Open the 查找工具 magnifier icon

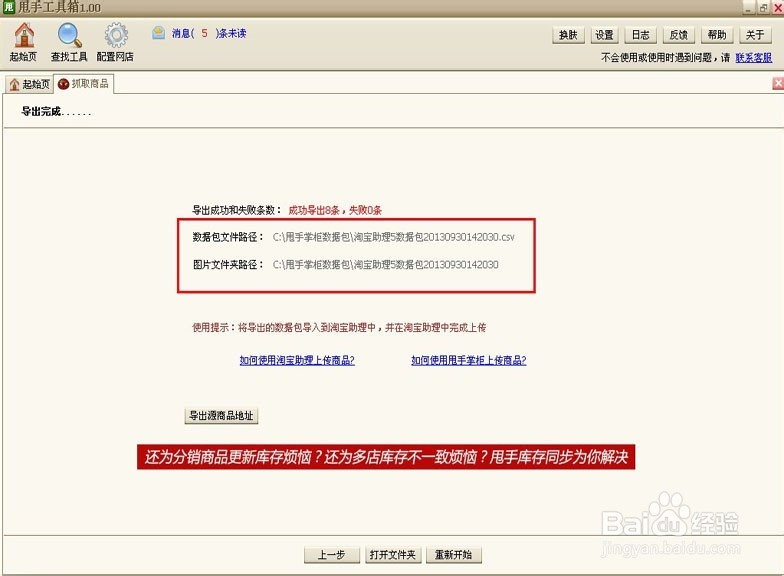coord(69,42)
